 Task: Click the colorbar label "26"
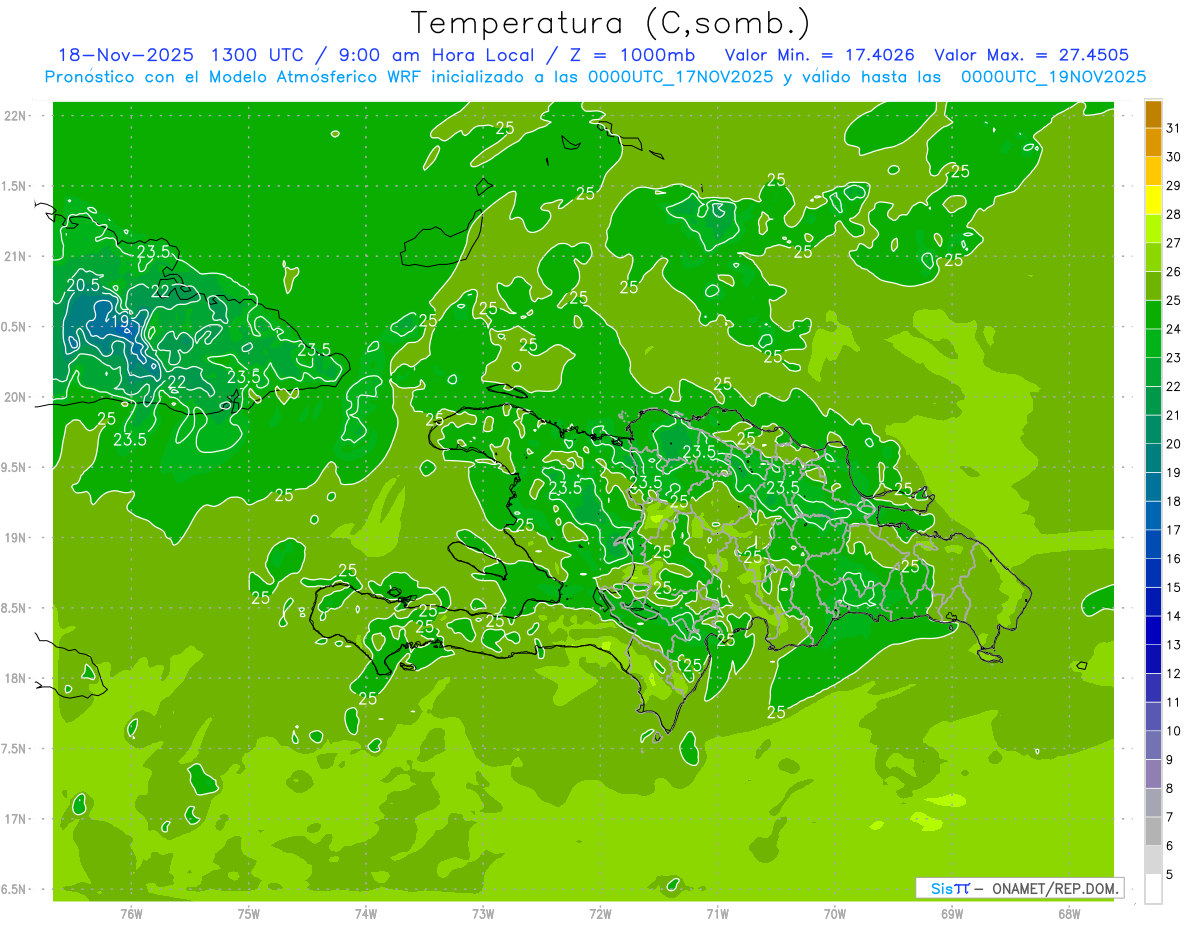(x=1174, y=272)
